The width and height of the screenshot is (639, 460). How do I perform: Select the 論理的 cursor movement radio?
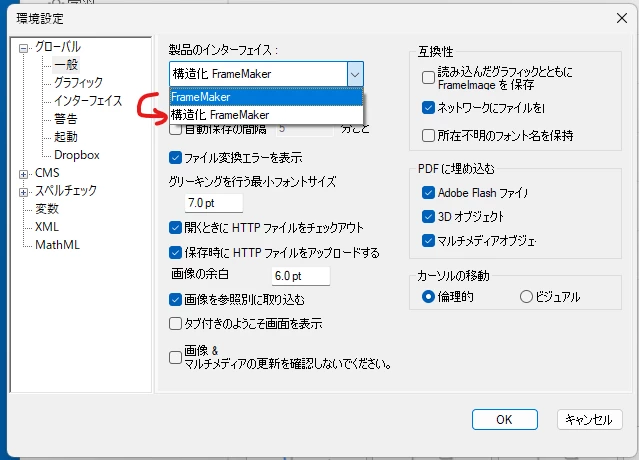[x=428, y=297]
